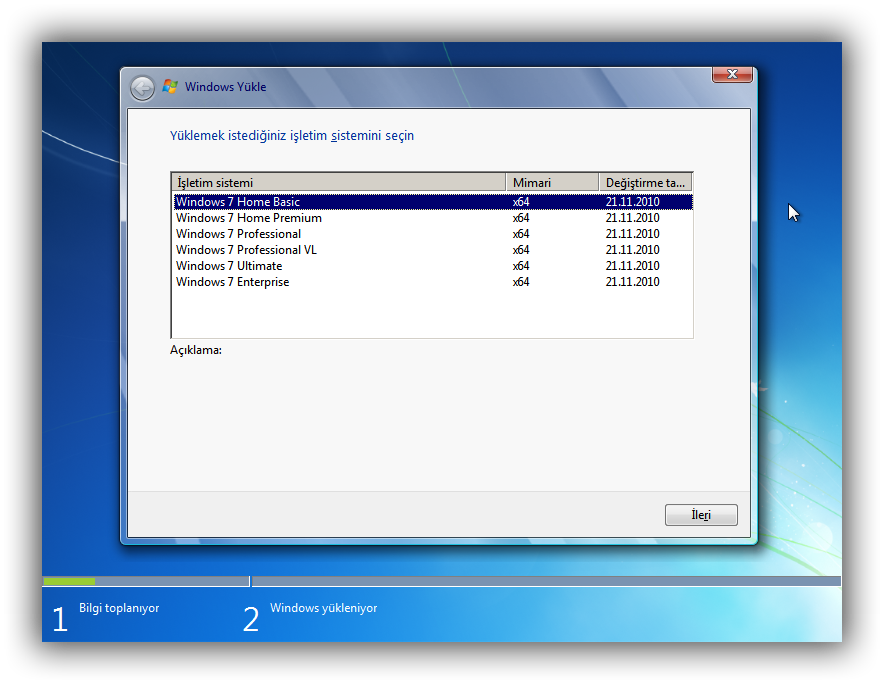Select Windows 7 Home Basic
884x684 pixels.
coord(238,202)
